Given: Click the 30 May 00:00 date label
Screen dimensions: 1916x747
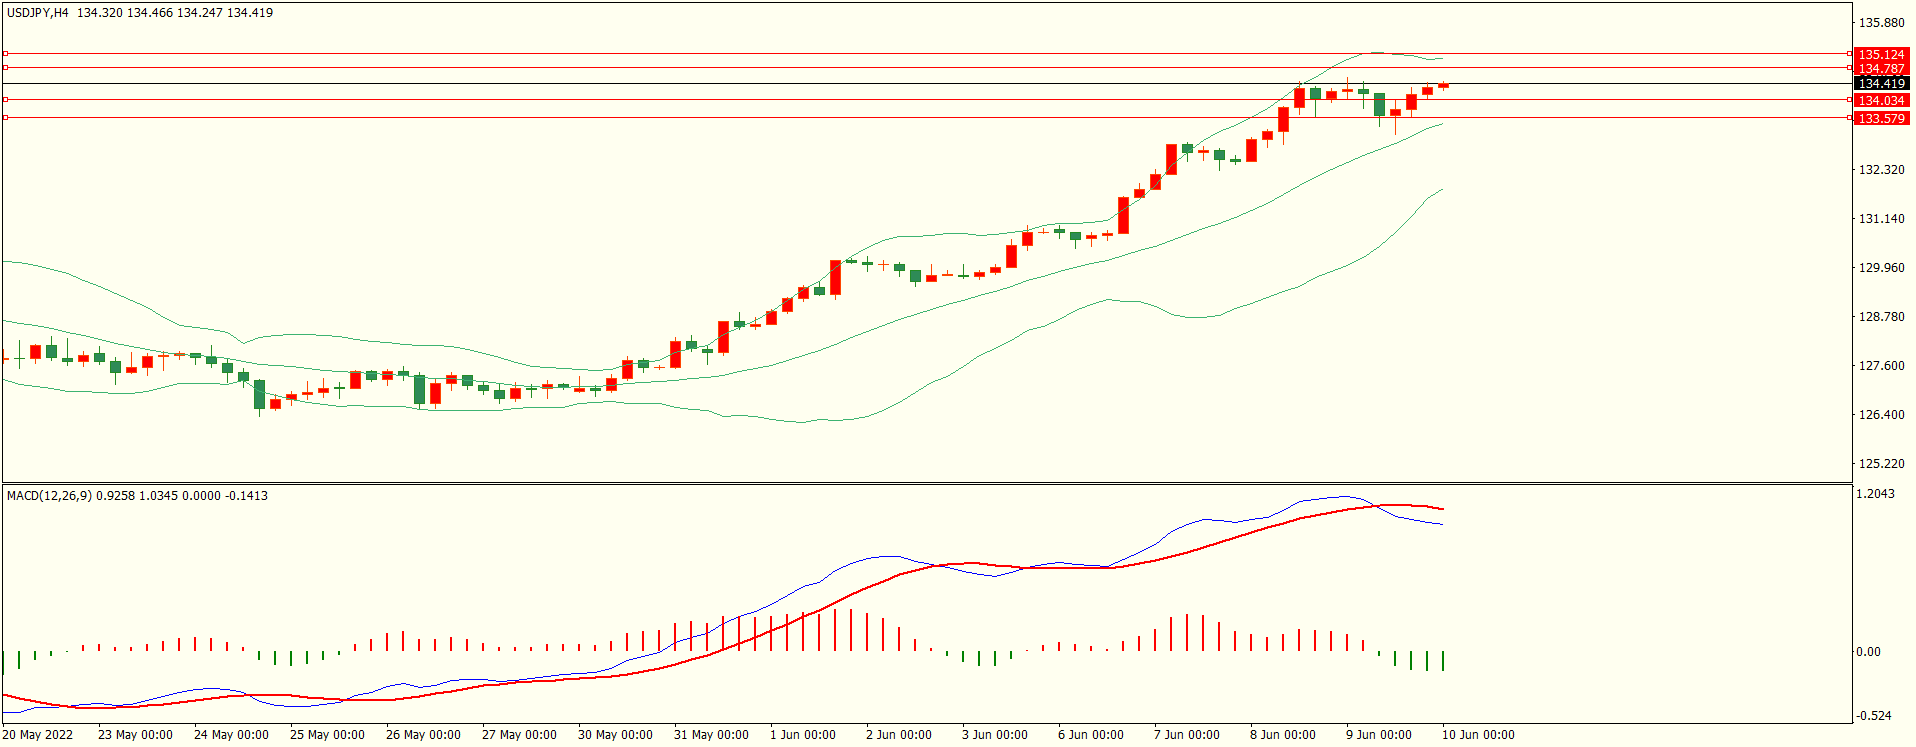Looking at the screenshot, I should [x=615, y=735].
